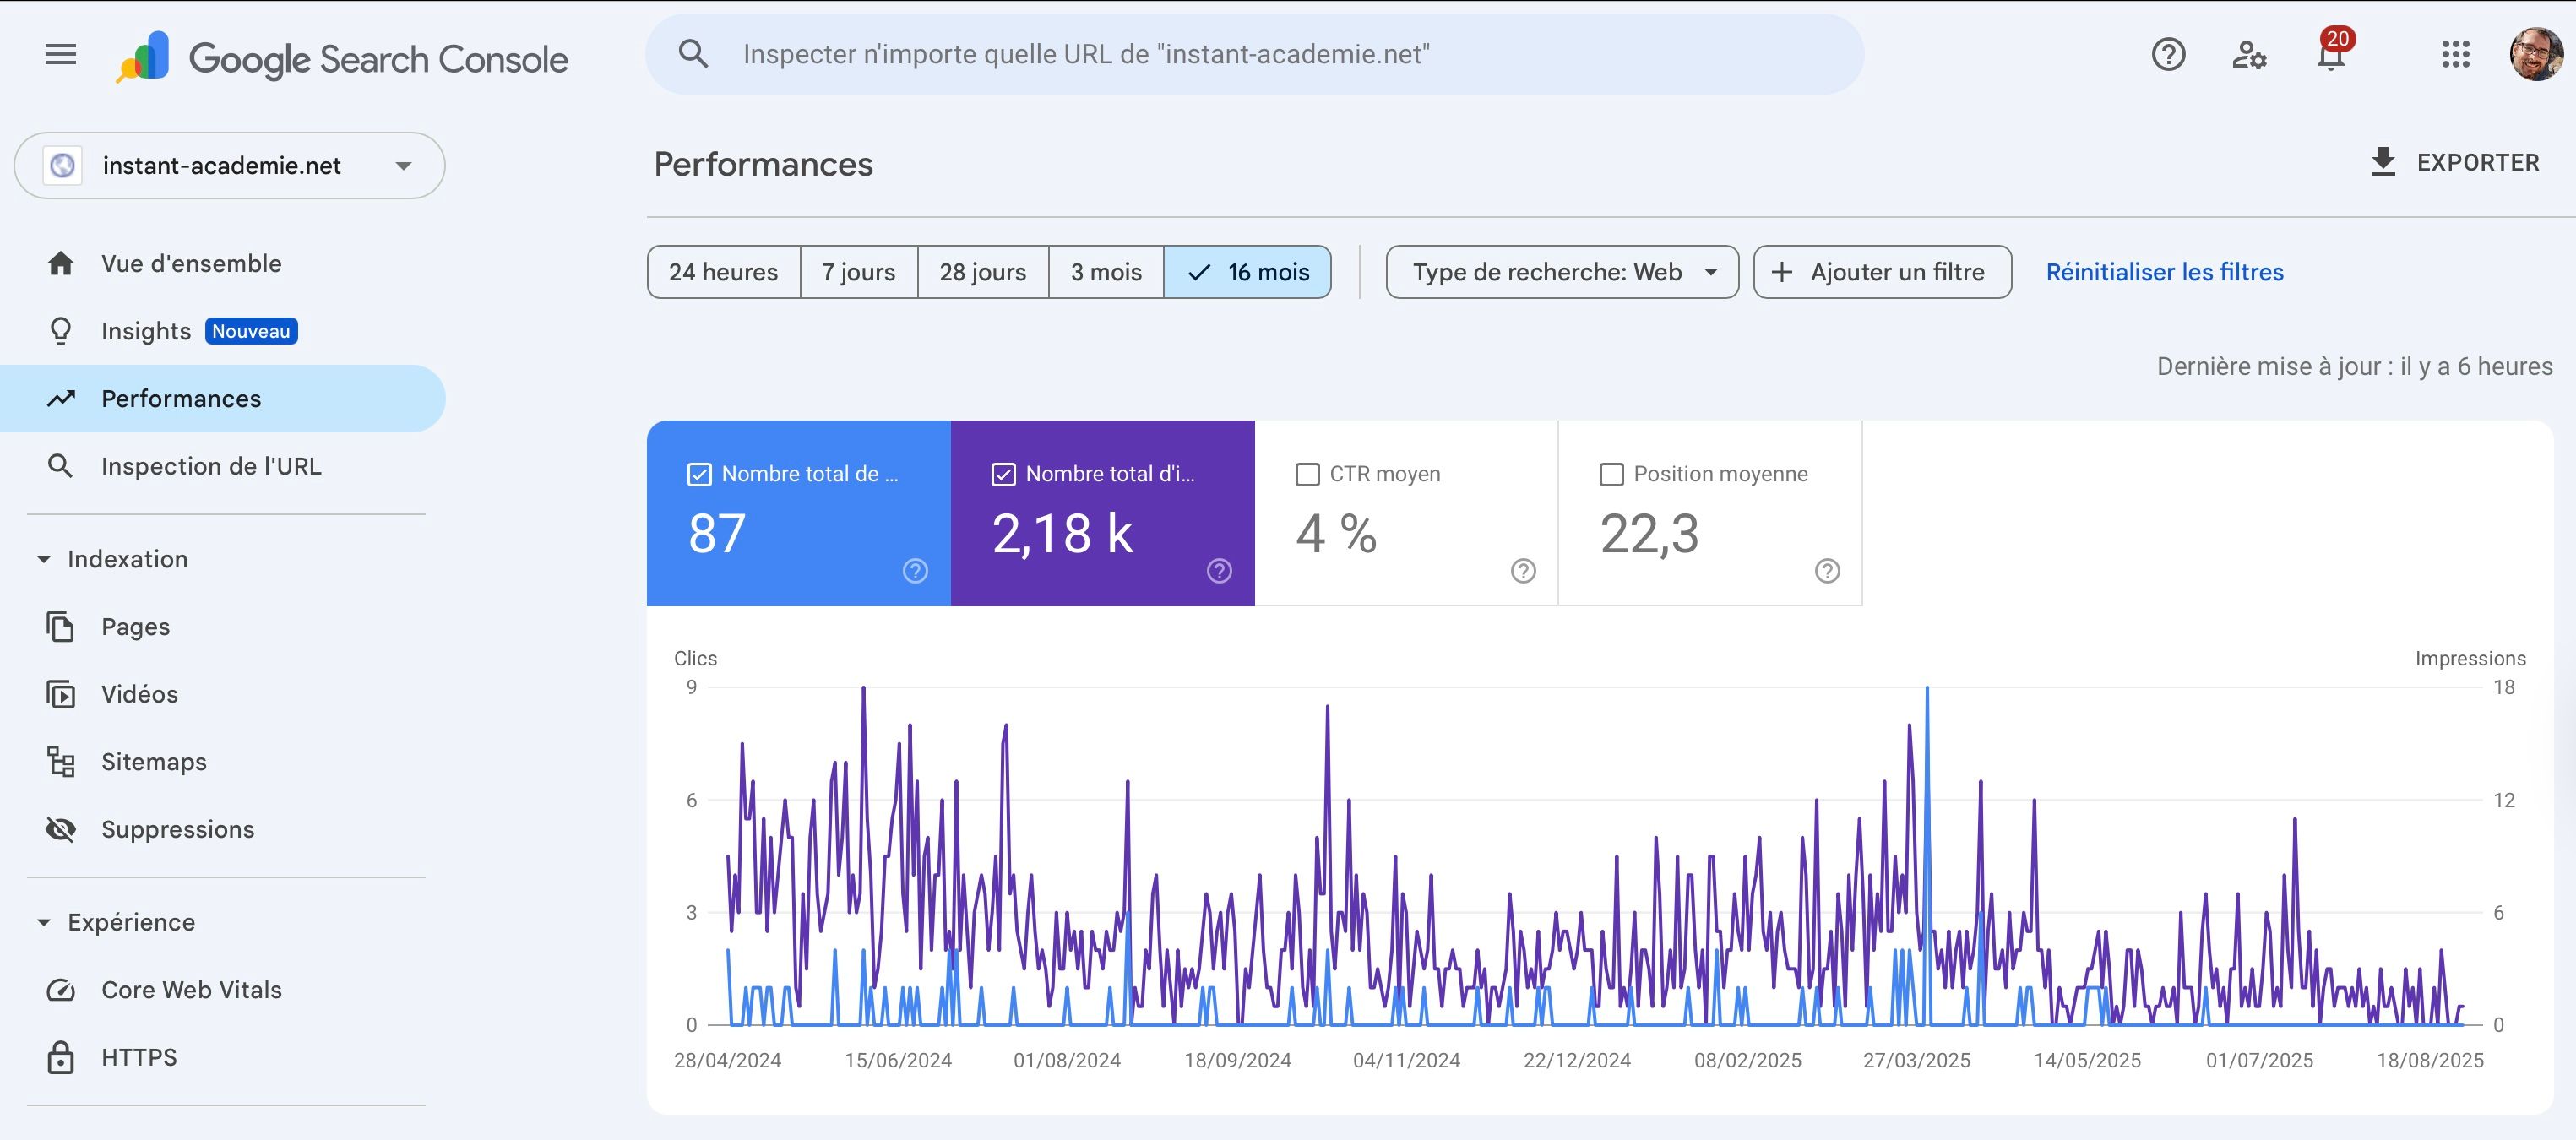2576x1140 pixels.
Task: Select the 28 jours date range
Action: [x=982, y=272]
